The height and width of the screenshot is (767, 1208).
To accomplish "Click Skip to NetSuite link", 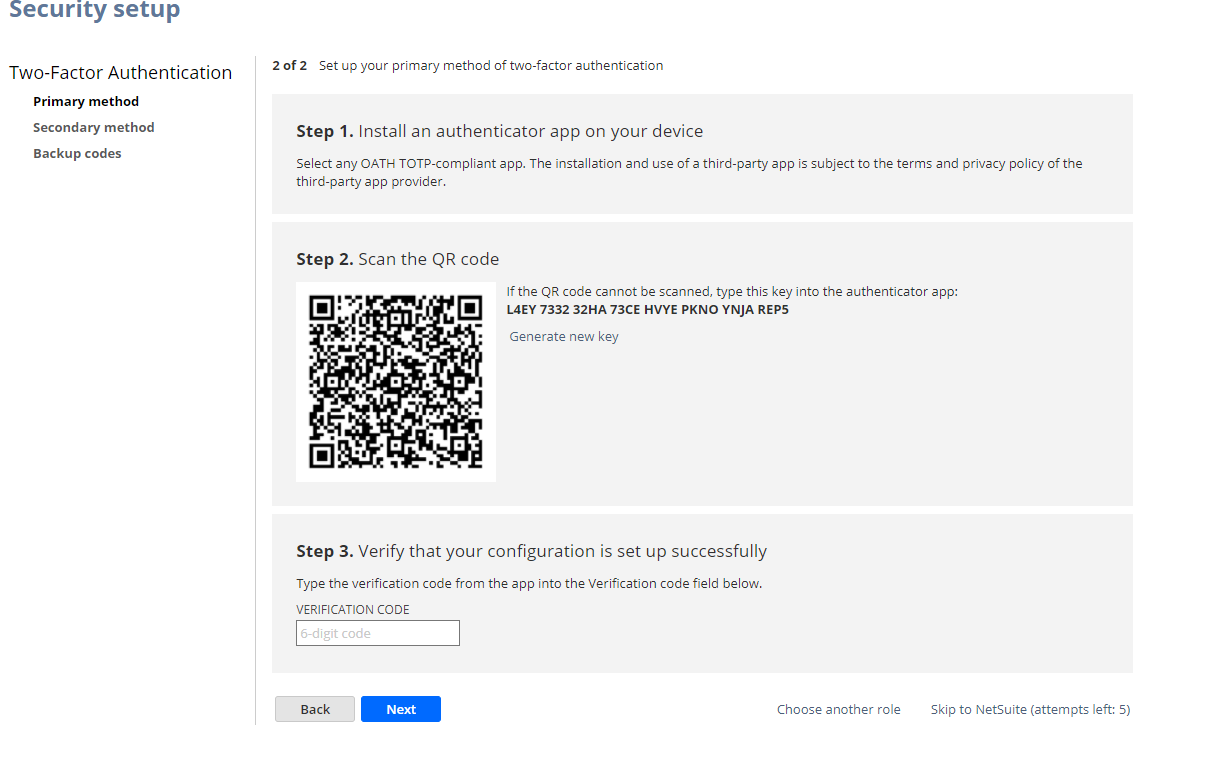I will [1030, 710].
